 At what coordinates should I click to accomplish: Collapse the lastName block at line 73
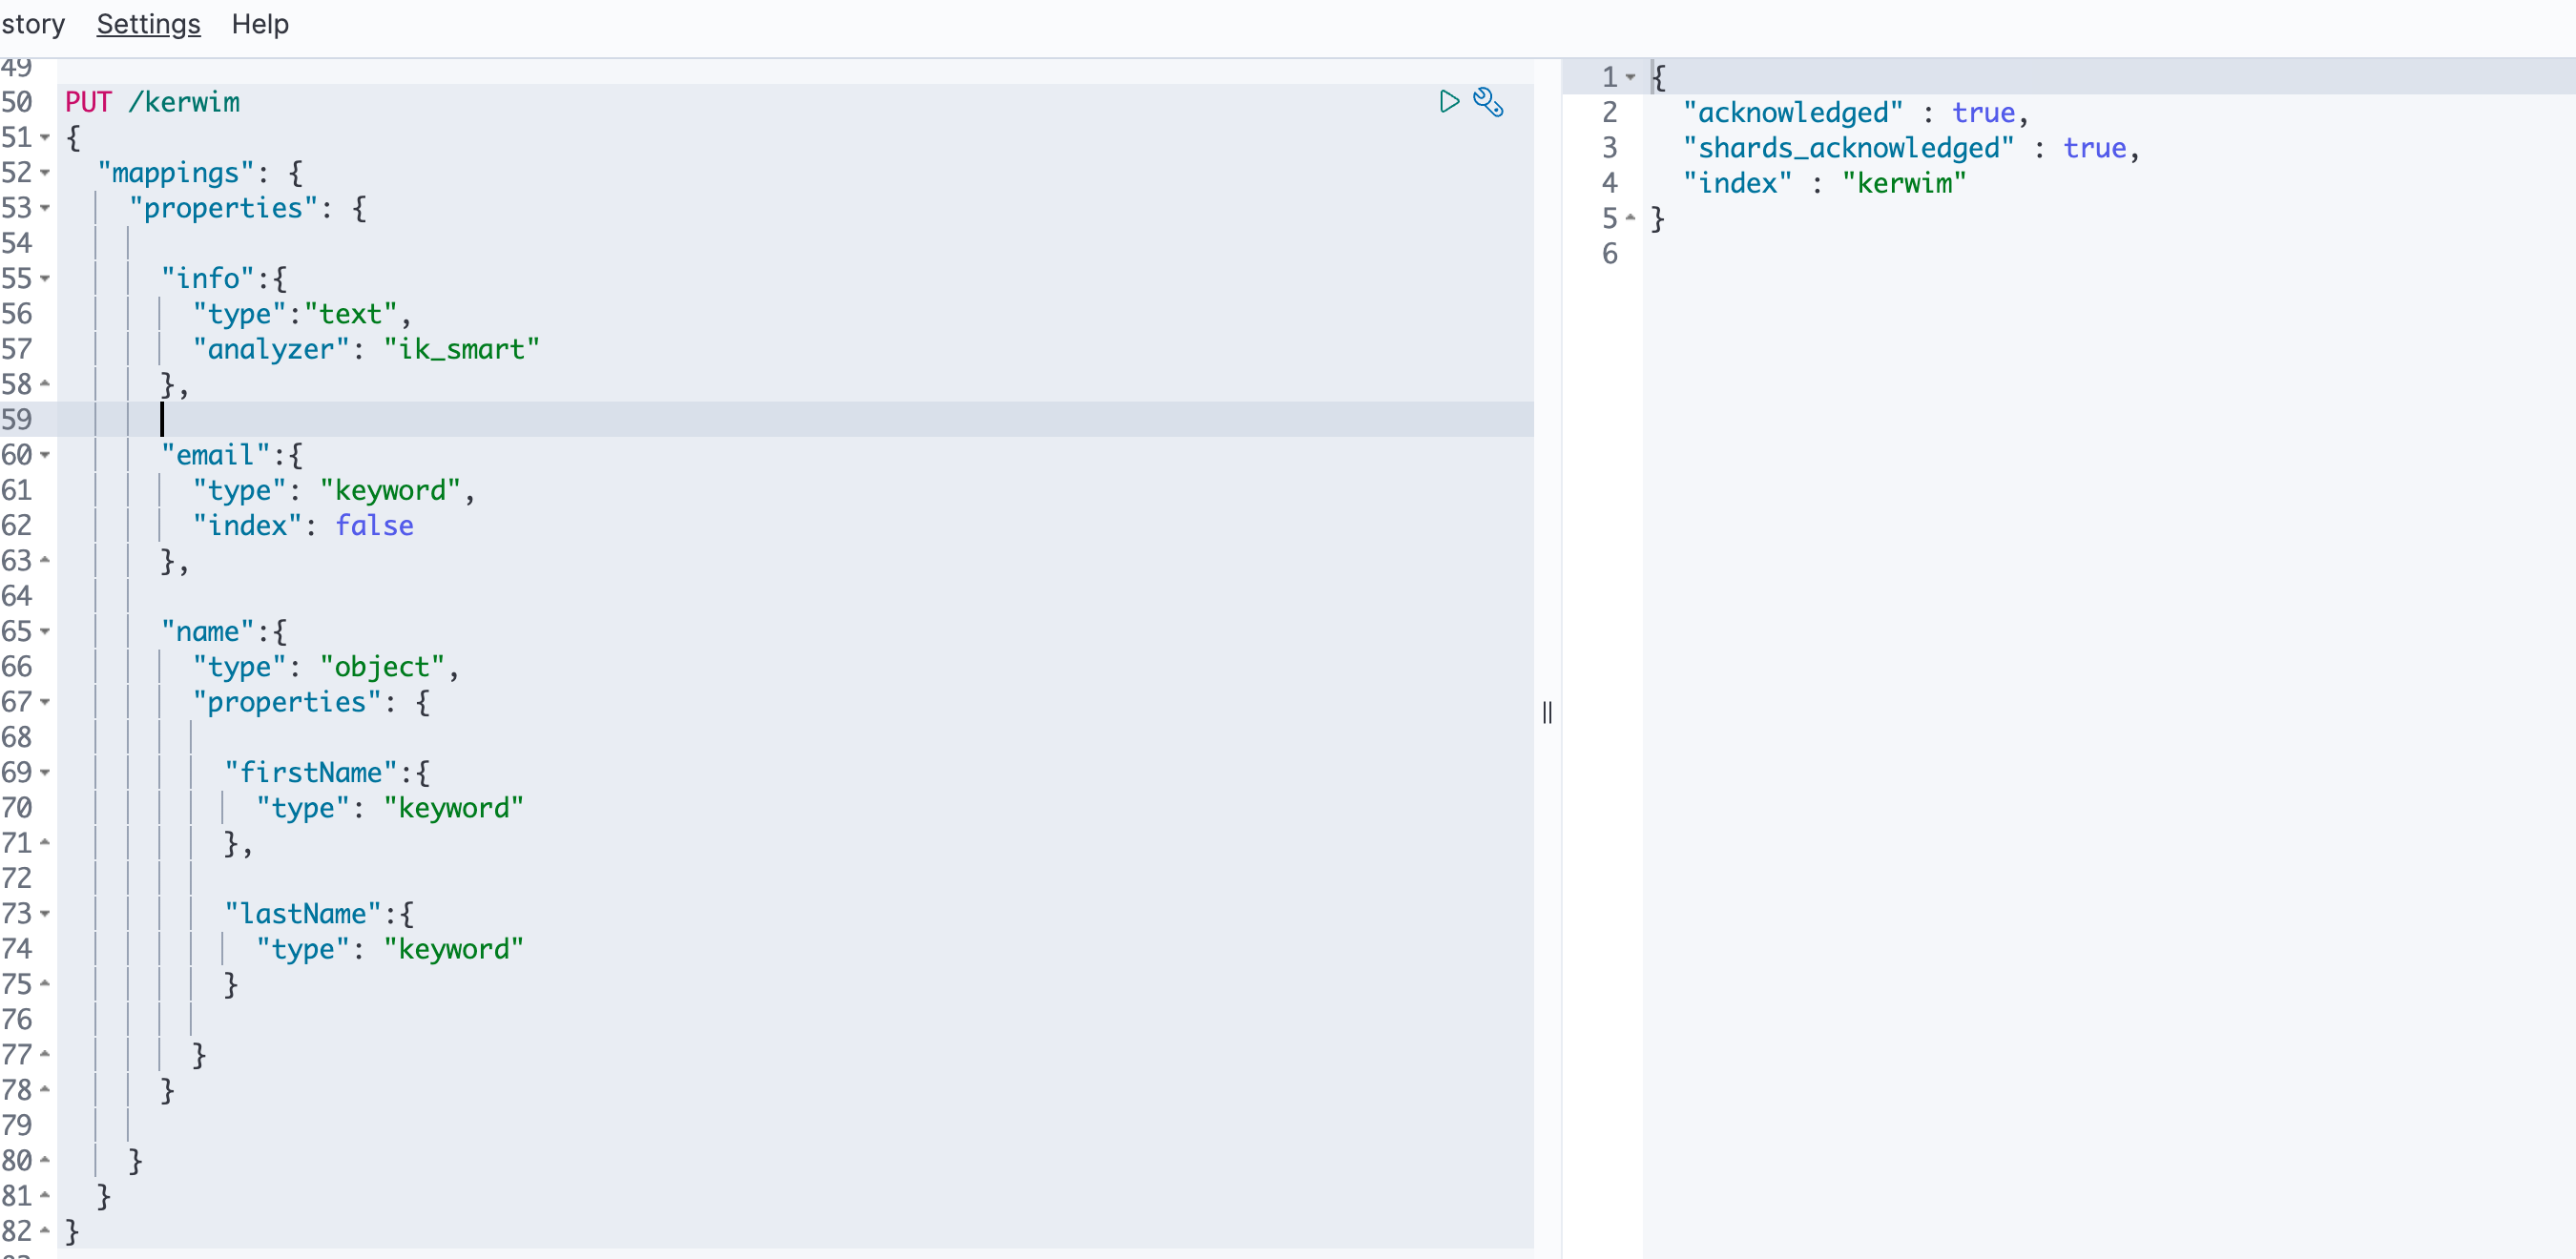pos(45,913)
